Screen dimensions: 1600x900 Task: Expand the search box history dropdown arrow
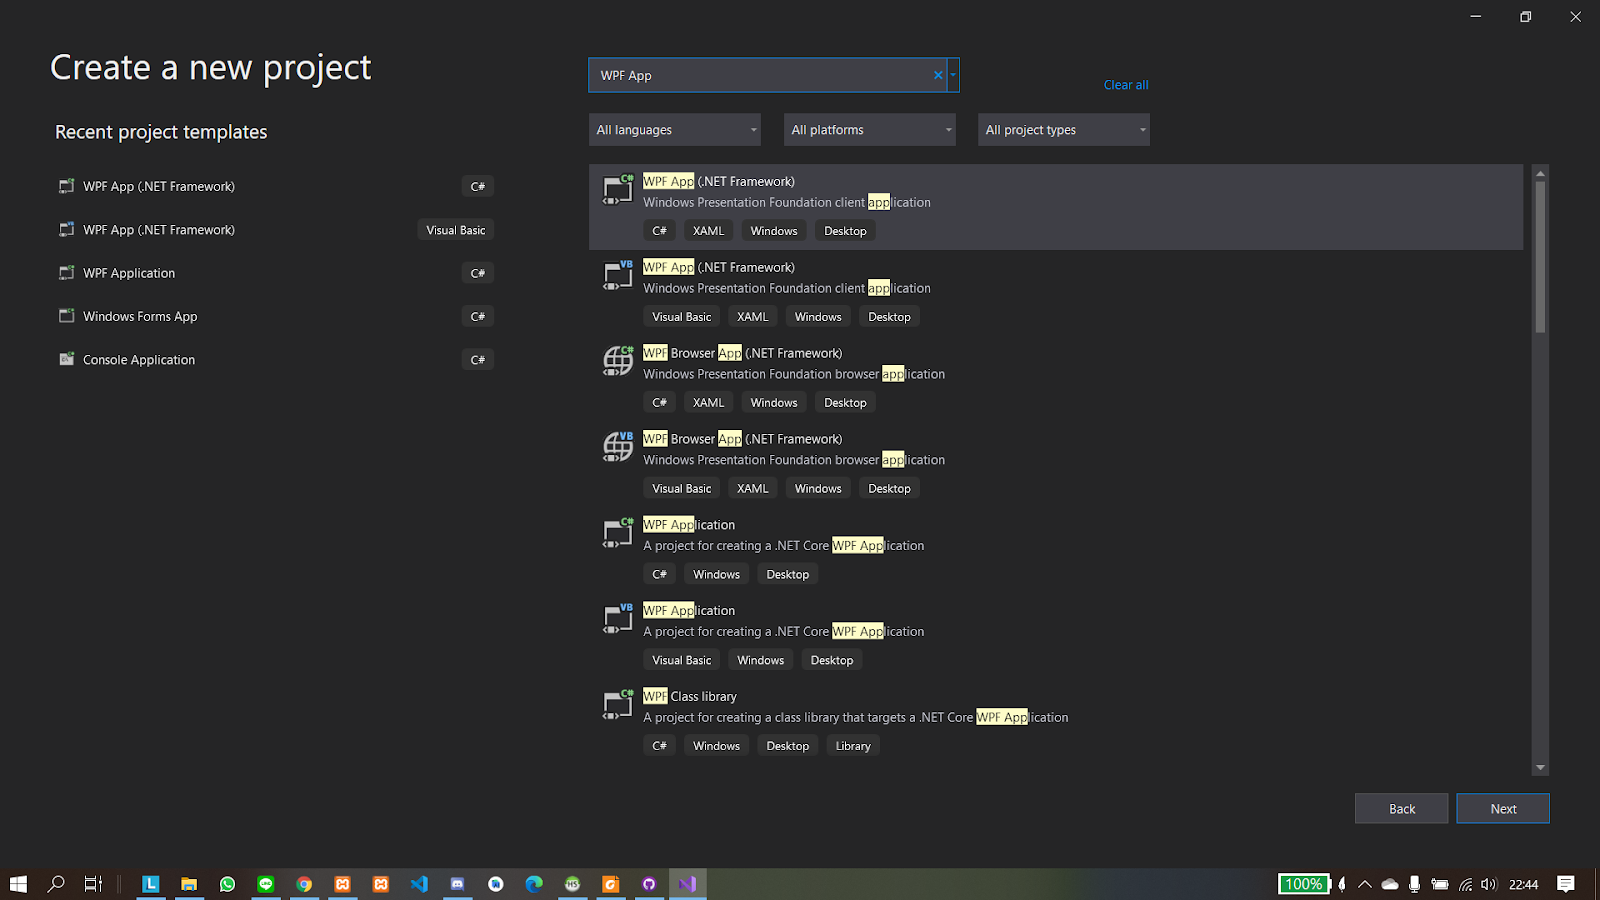tap(953, 75)
